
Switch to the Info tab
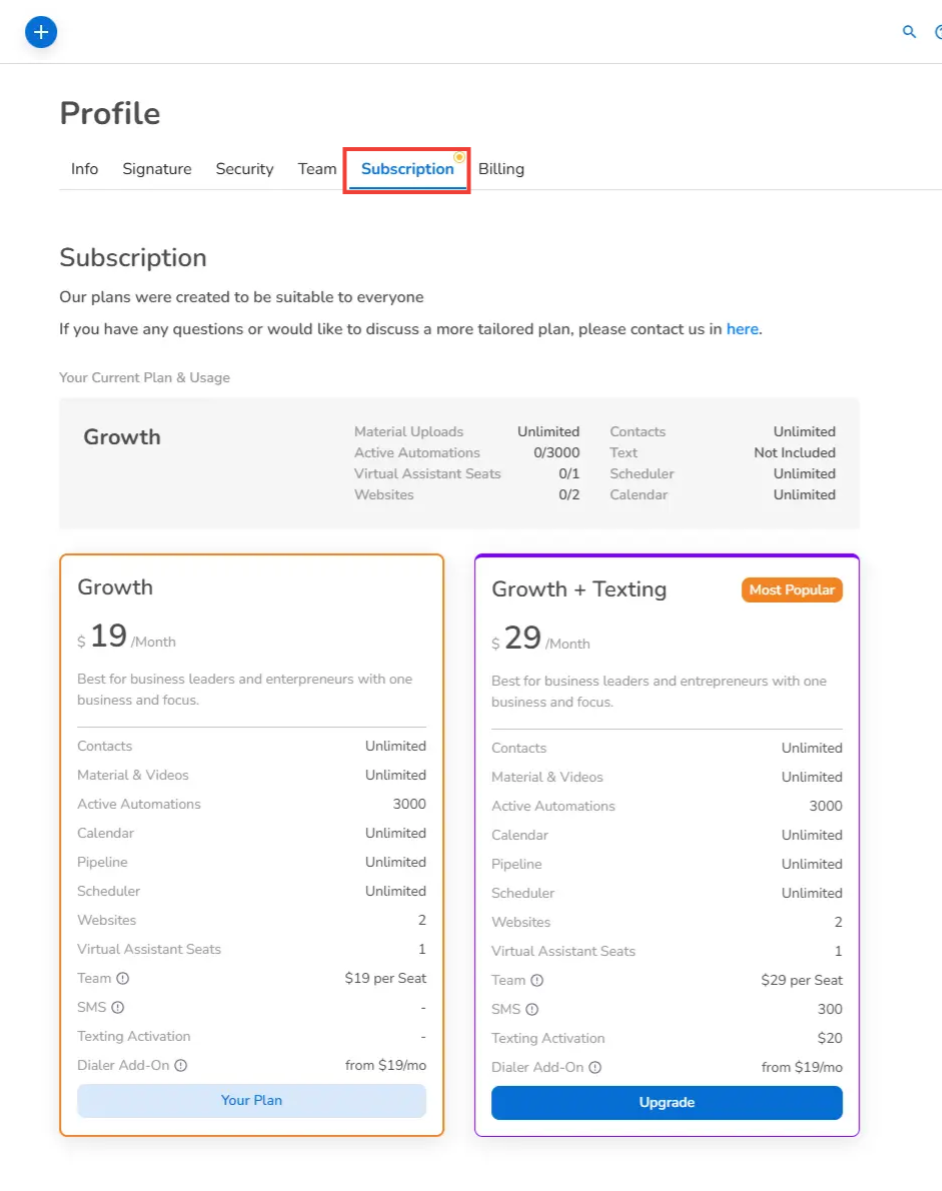(85, 169)
